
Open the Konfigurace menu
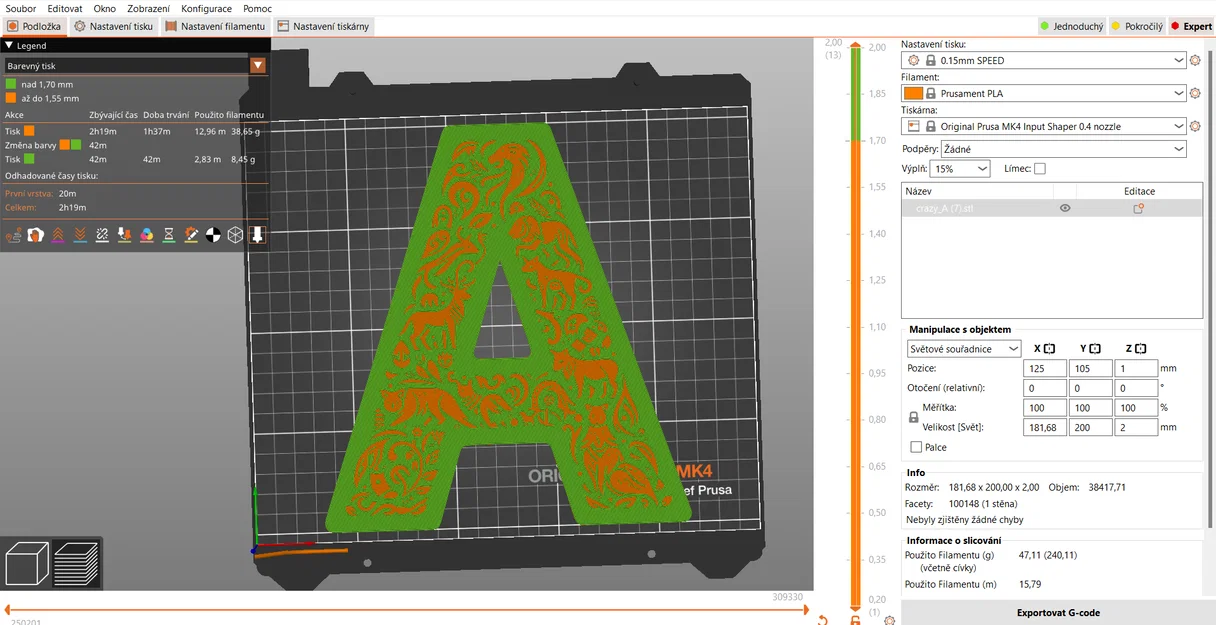tap(206, 8)
